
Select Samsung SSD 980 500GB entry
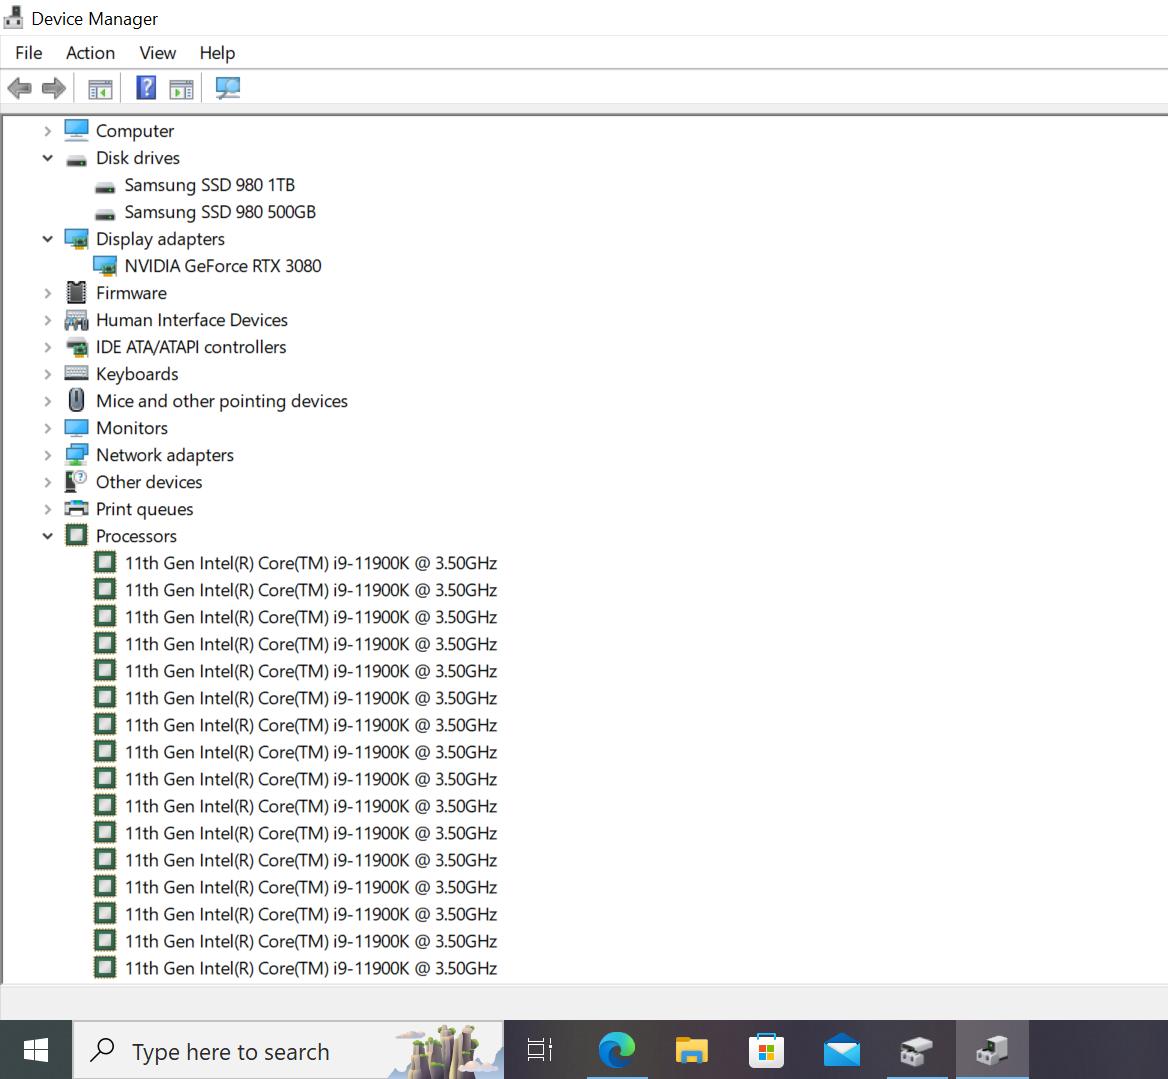220,212
